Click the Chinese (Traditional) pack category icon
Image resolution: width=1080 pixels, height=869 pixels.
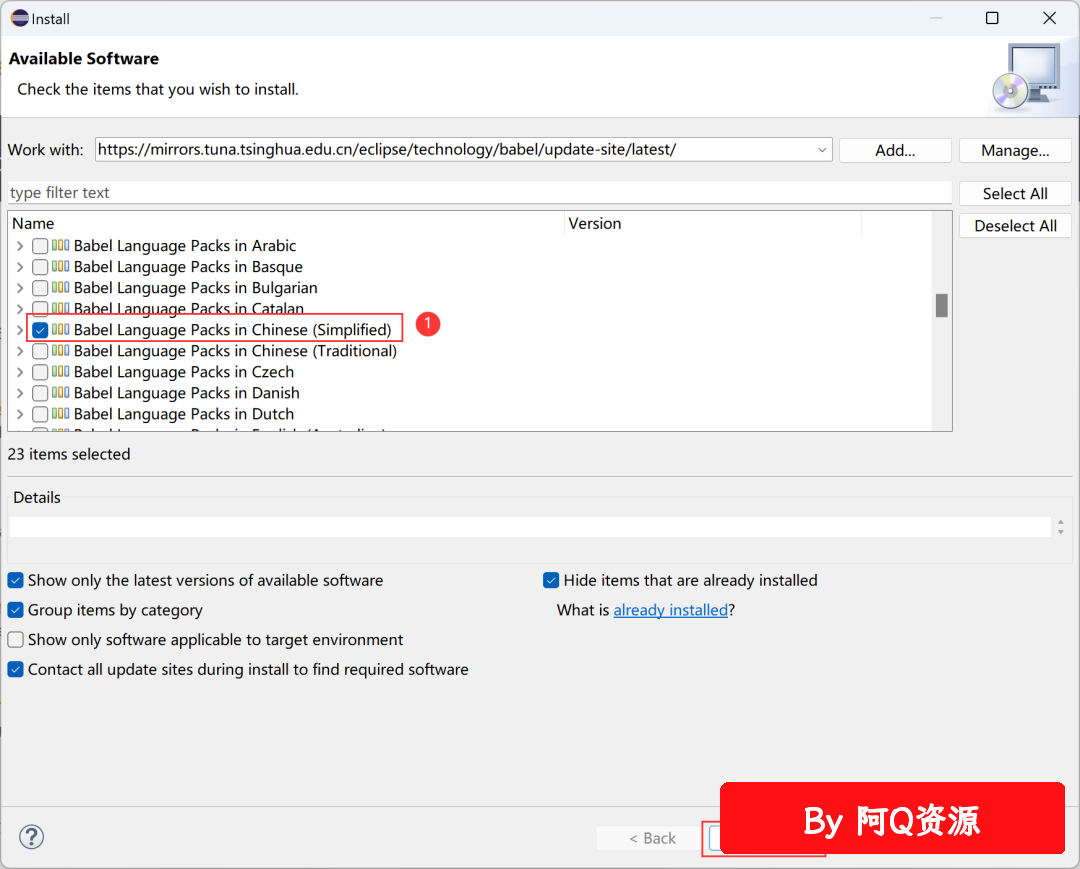click(x=61, y=350)
